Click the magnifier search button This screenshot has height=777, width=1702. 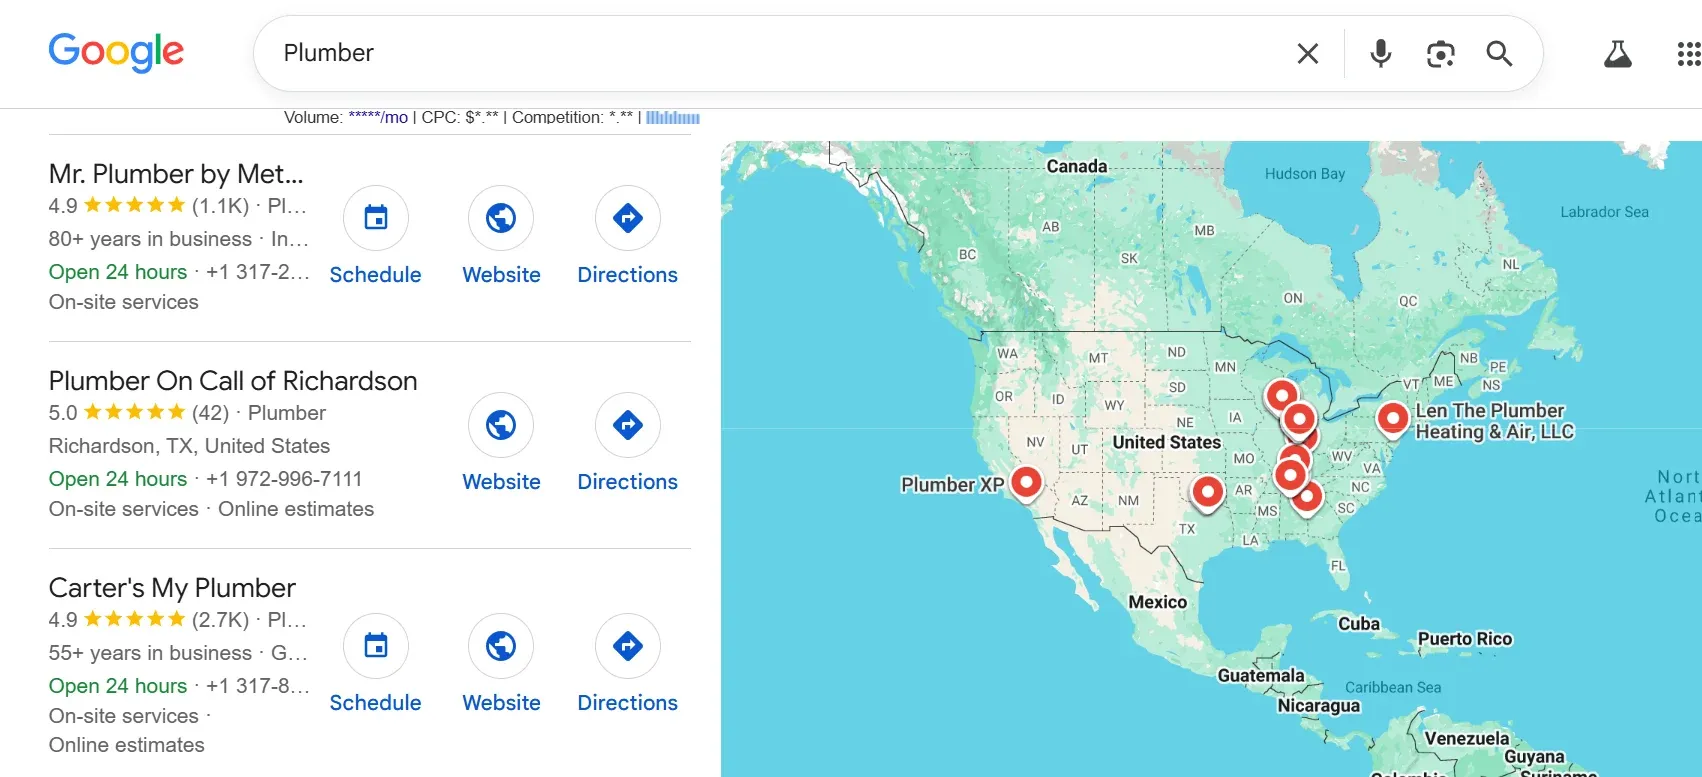coord(1499,53)
